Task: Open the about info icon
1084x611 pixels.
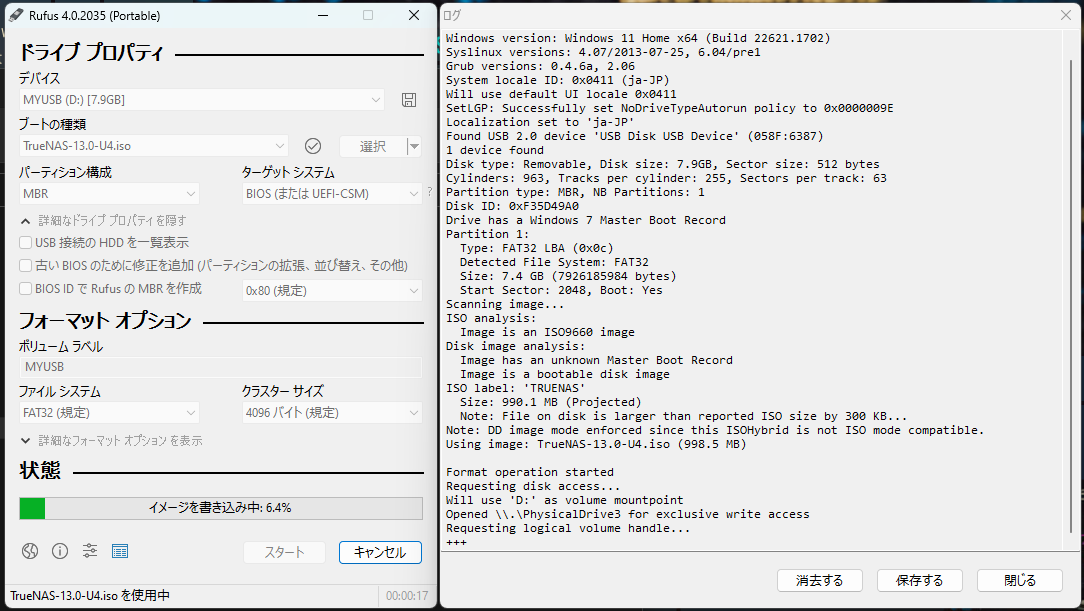Action: tap(60, 551)
